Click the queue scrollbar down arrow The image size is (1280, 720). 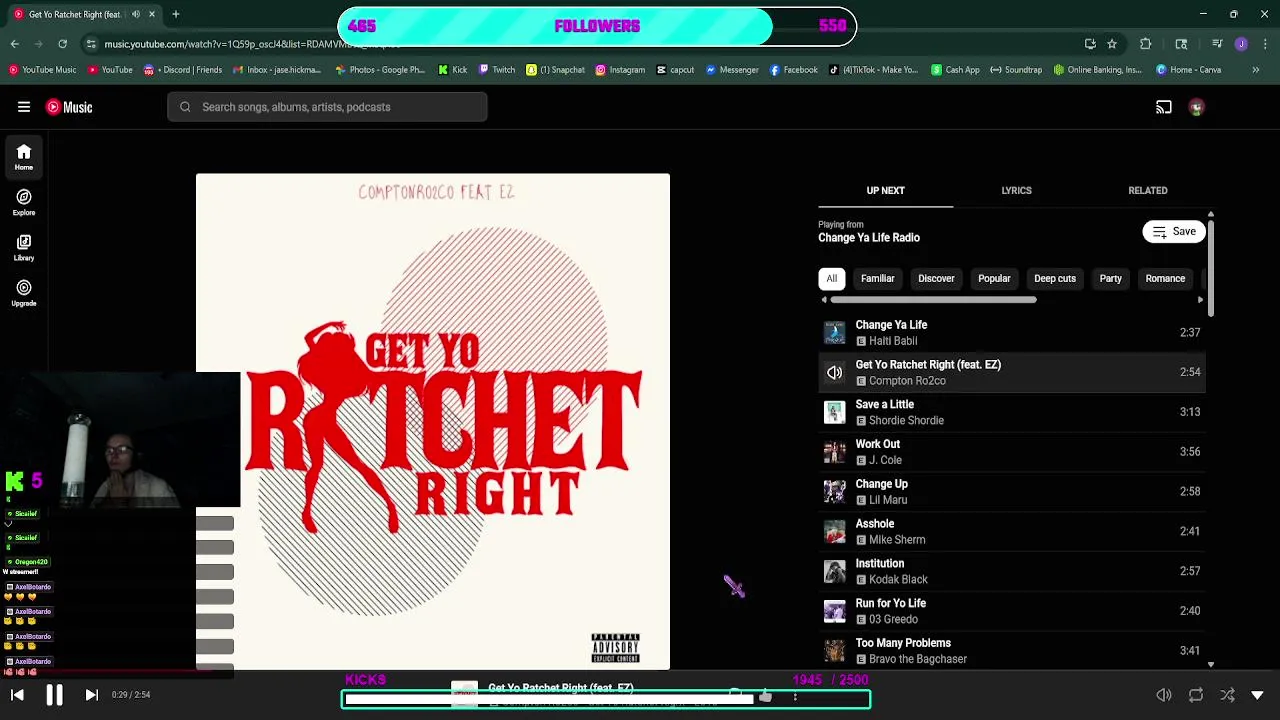tap(1211, 664)
